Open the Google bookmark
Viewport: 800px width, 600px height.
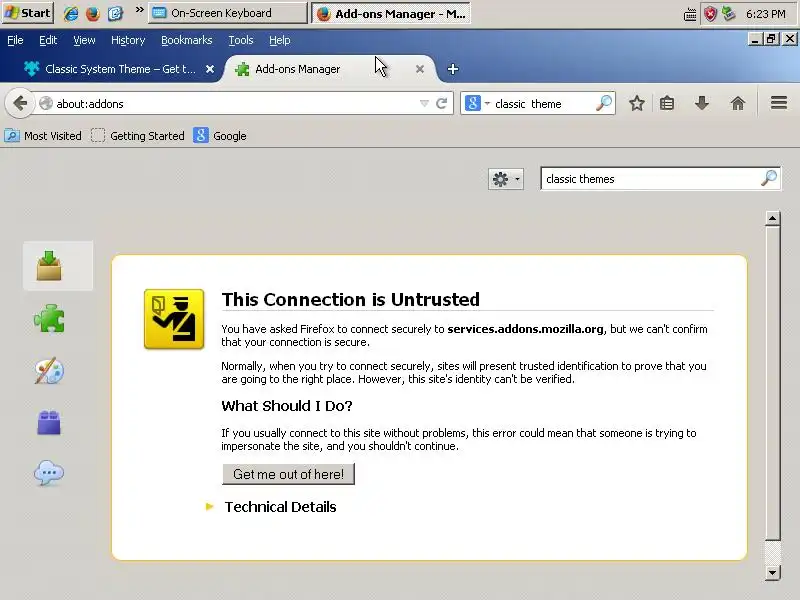click(220, 136)
